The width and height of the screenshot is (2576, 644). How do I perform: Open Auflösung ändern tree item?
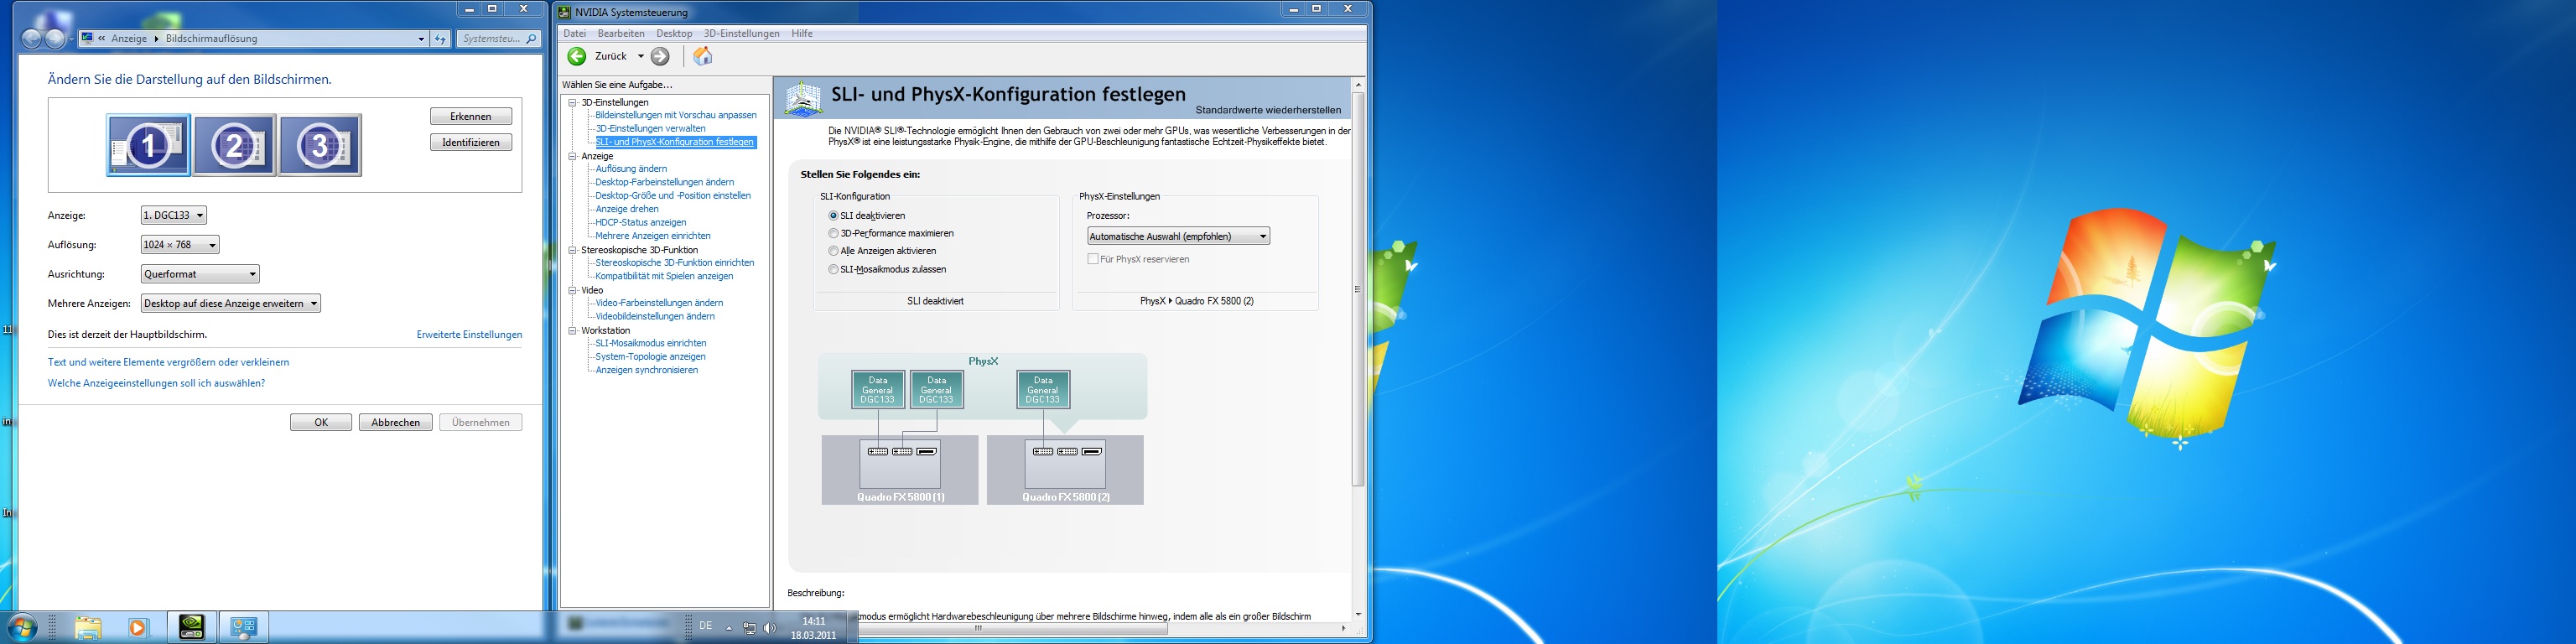pyautogui.click(x=631, y=169)
